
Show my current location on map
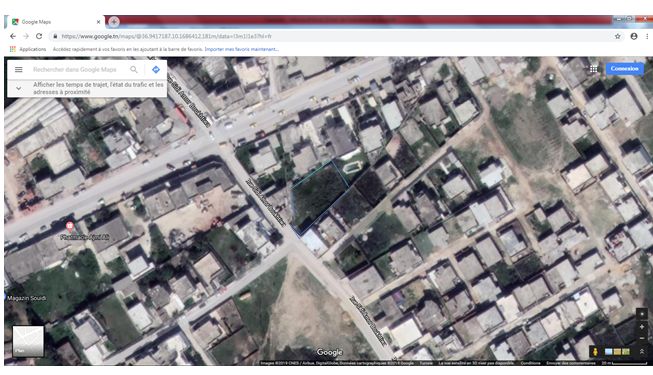coord(642,314)
